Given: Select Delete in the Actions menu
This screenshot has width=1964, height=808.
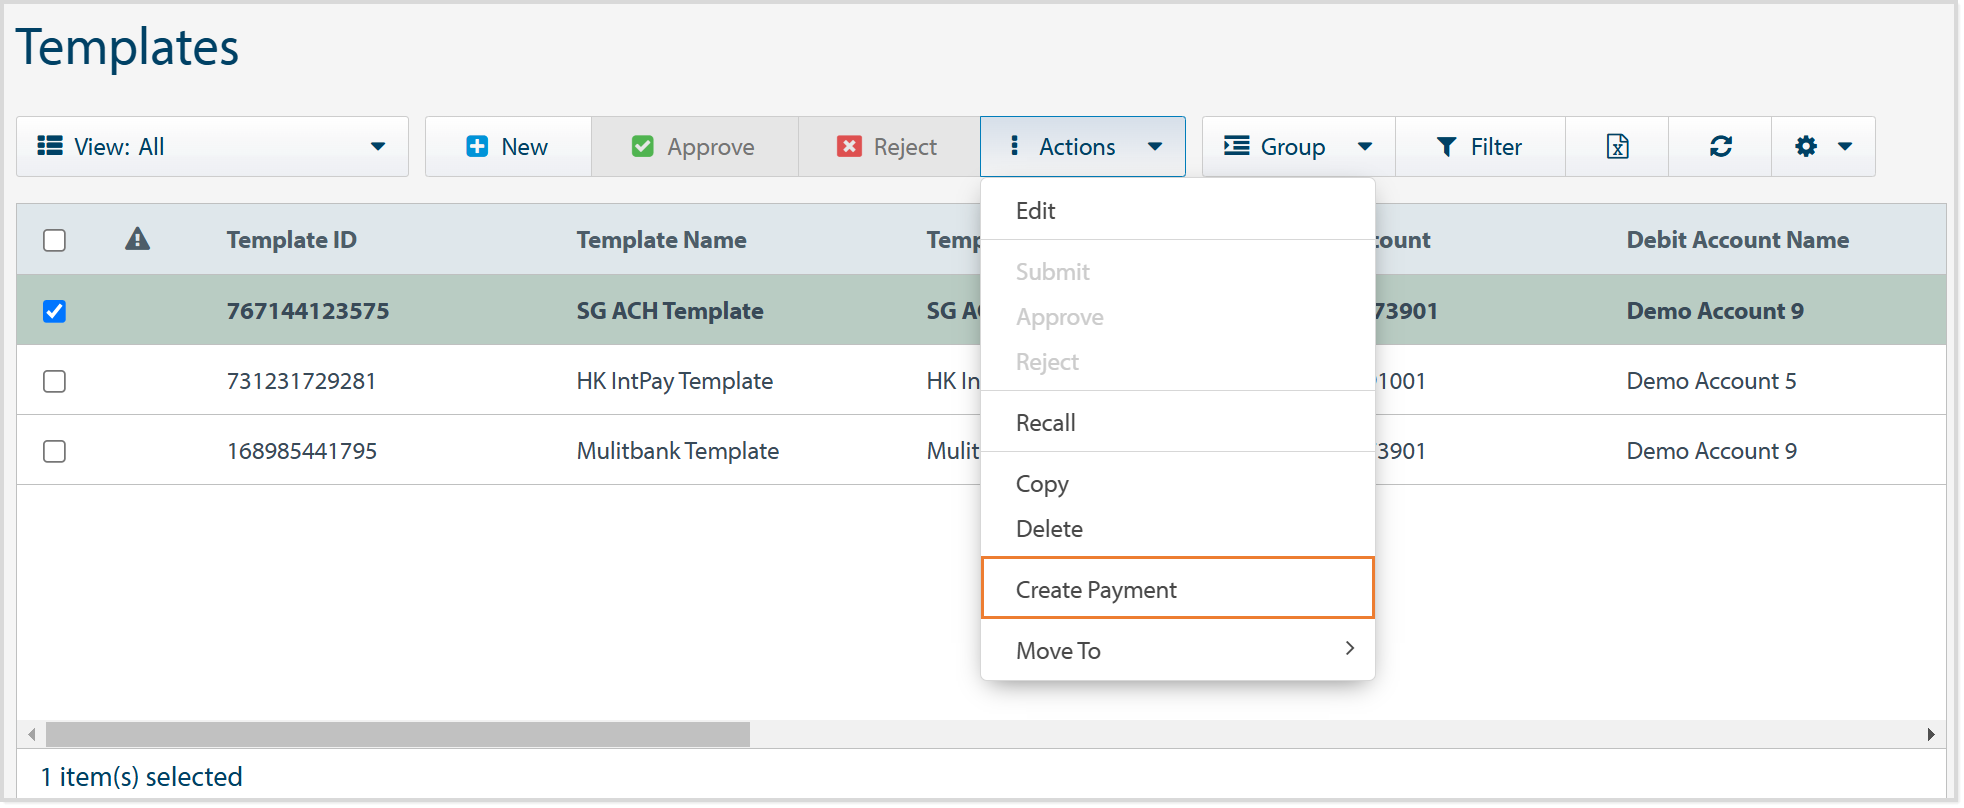Looking at the screenshot, I should click(x=1049, y=529).
